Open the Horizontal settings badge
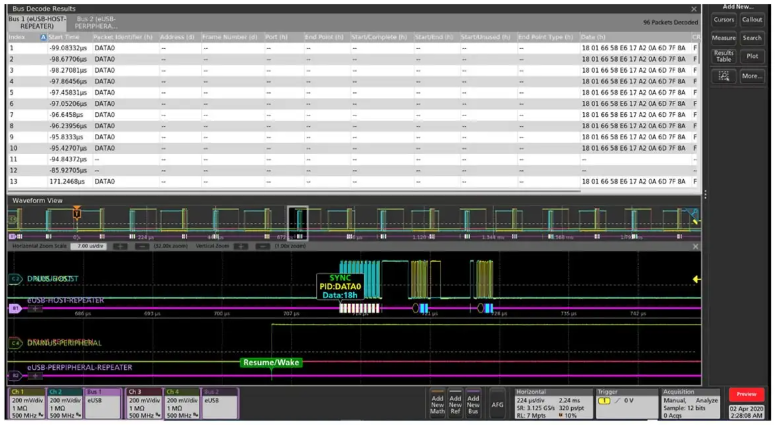Viewport: 775px width, 425px height. (x=554, y=403)
